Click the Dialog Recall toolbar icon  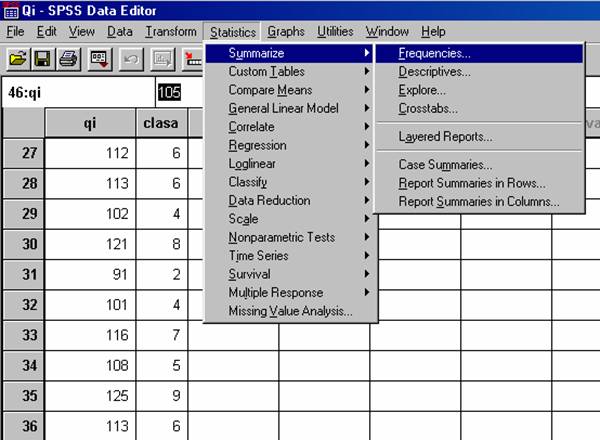click(x=101, y=59)
